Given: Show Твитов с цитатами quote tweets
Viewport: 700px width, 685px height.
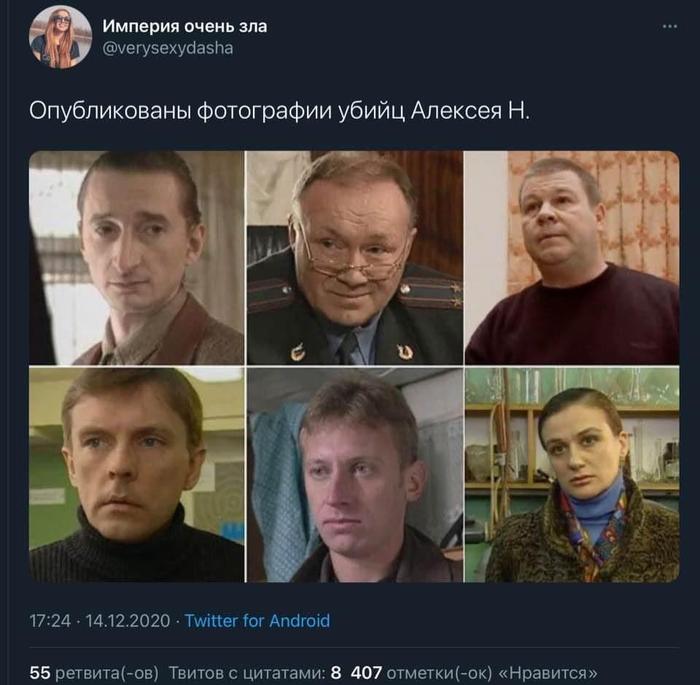Looking at the screenshot, I should (247, 672).
